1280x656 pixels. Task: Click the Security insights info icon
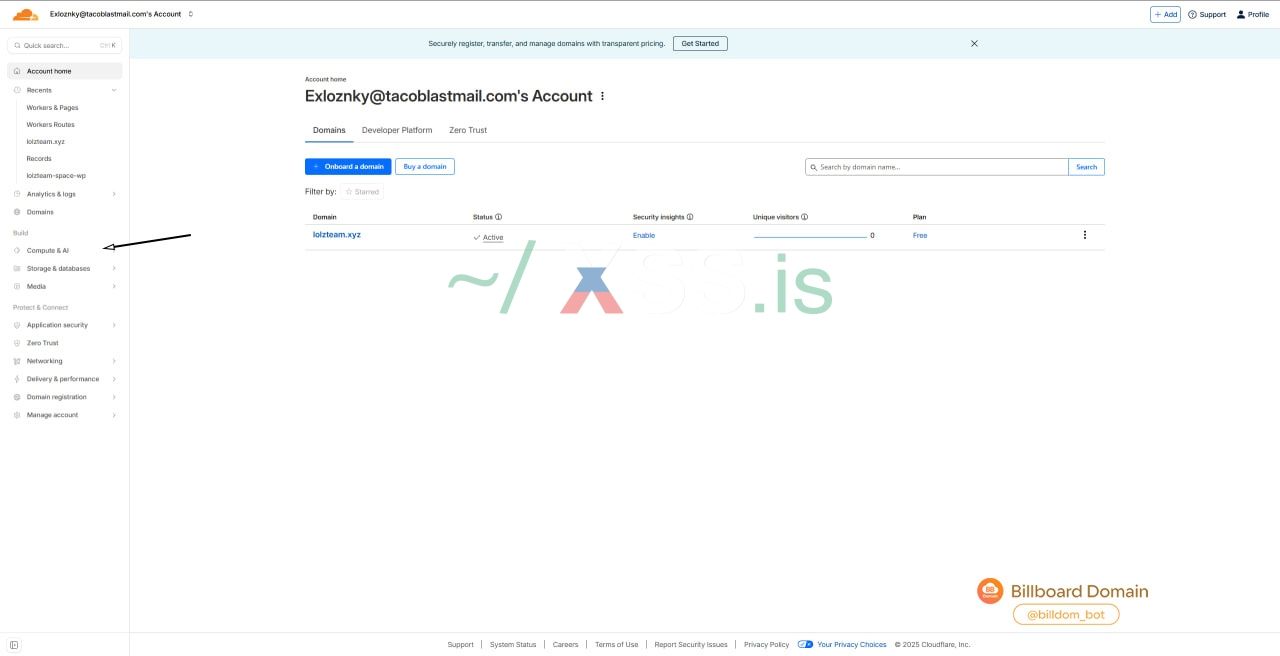tap(690, 217)
